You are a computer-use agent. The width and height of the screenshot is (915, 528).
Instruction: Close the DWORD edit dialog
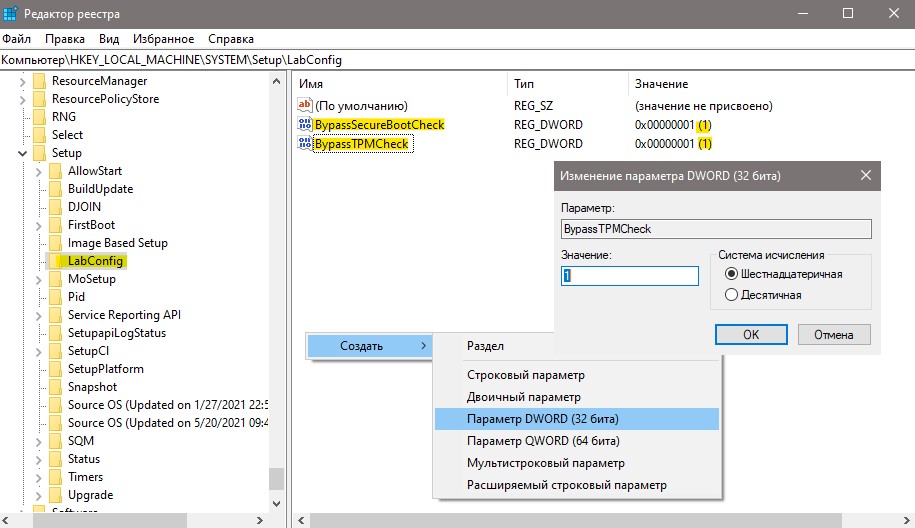pos(866,175)
